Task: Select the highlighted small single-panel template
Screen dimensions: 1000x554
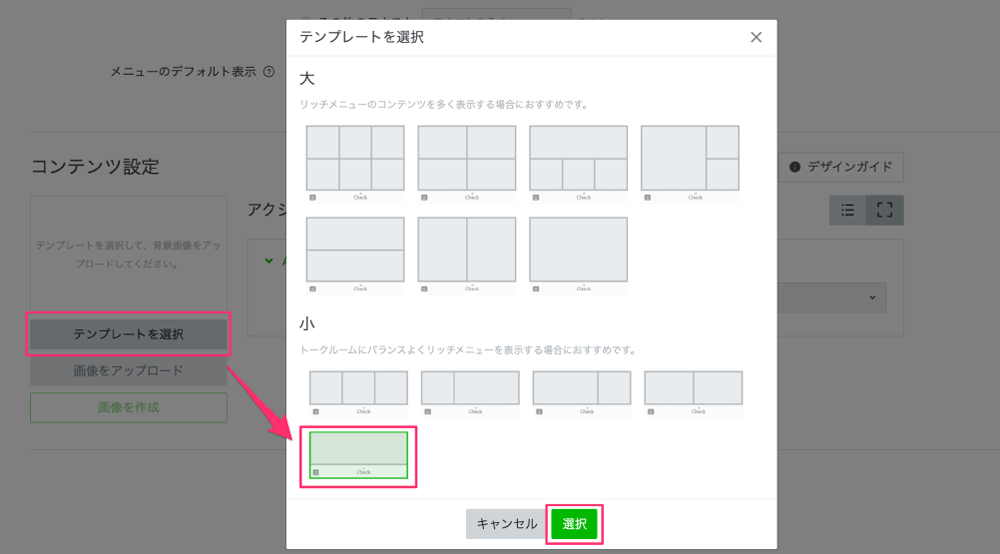Action: [358, 455]
